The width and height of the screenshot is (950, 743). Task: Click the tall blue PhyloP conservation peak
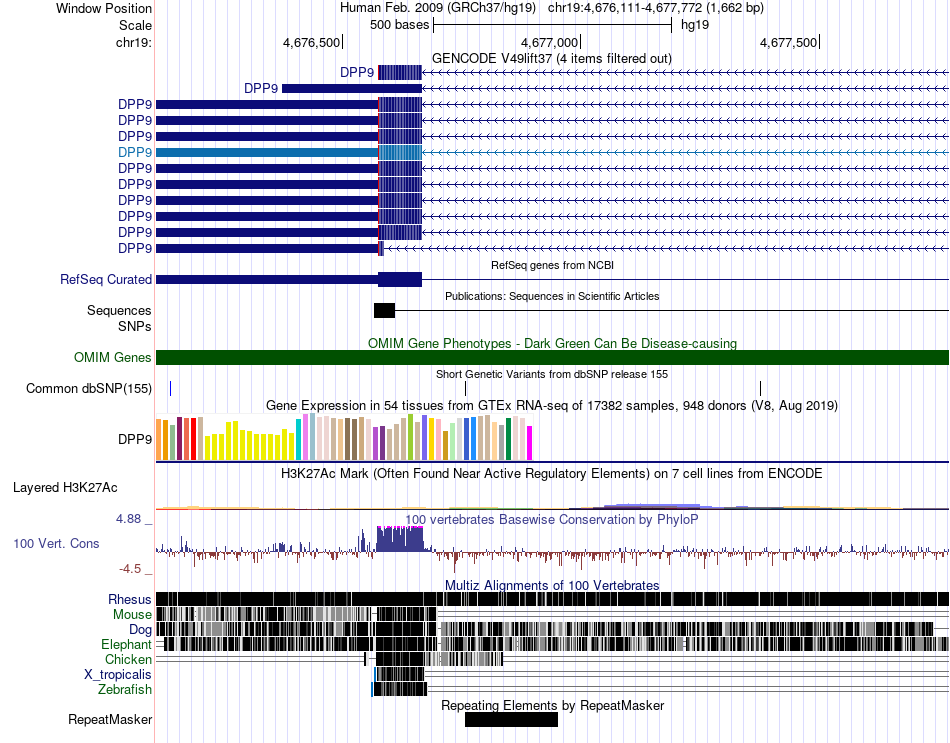click(x=400, y=539)
